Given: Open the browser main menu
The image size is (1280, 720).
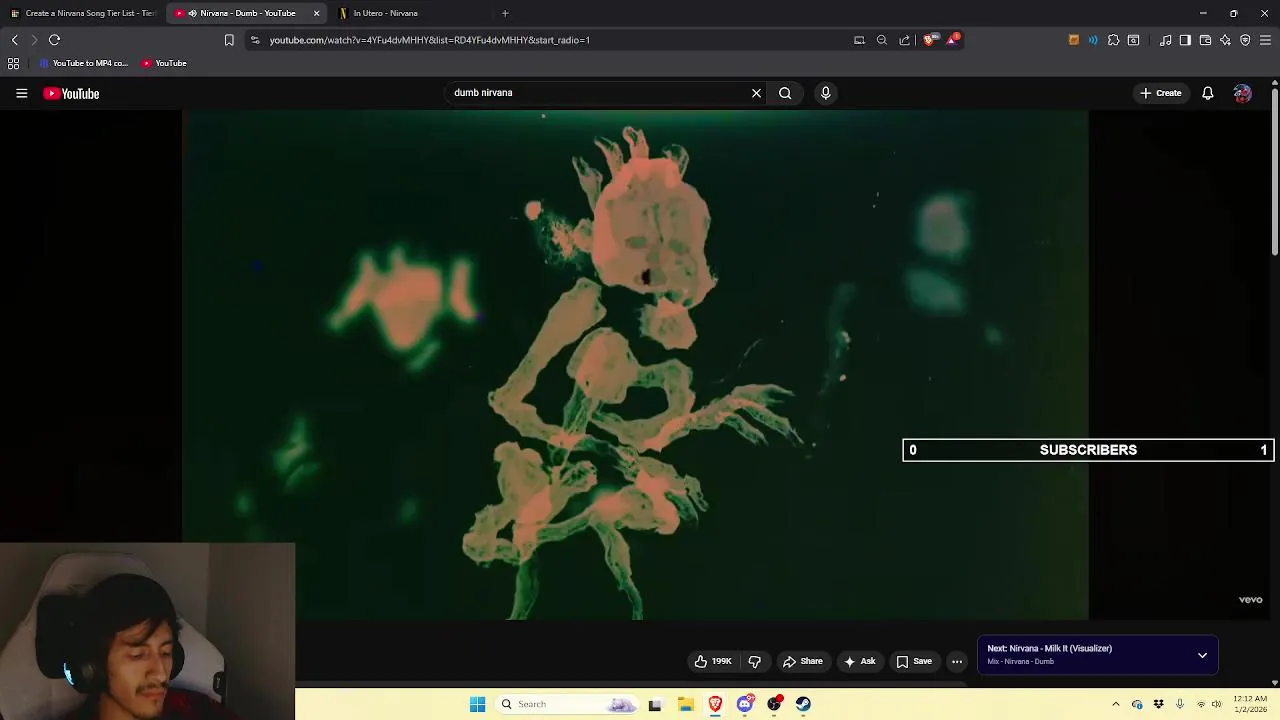Looking at the screenshot, I should click(x=1265, y=40).
